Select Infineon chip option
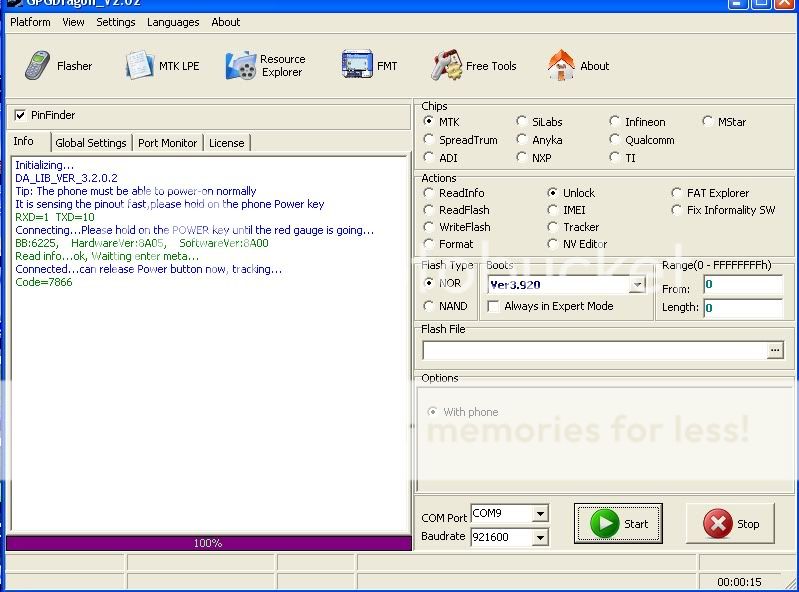This screenshot has height=592, width=799. coord(615,121)
